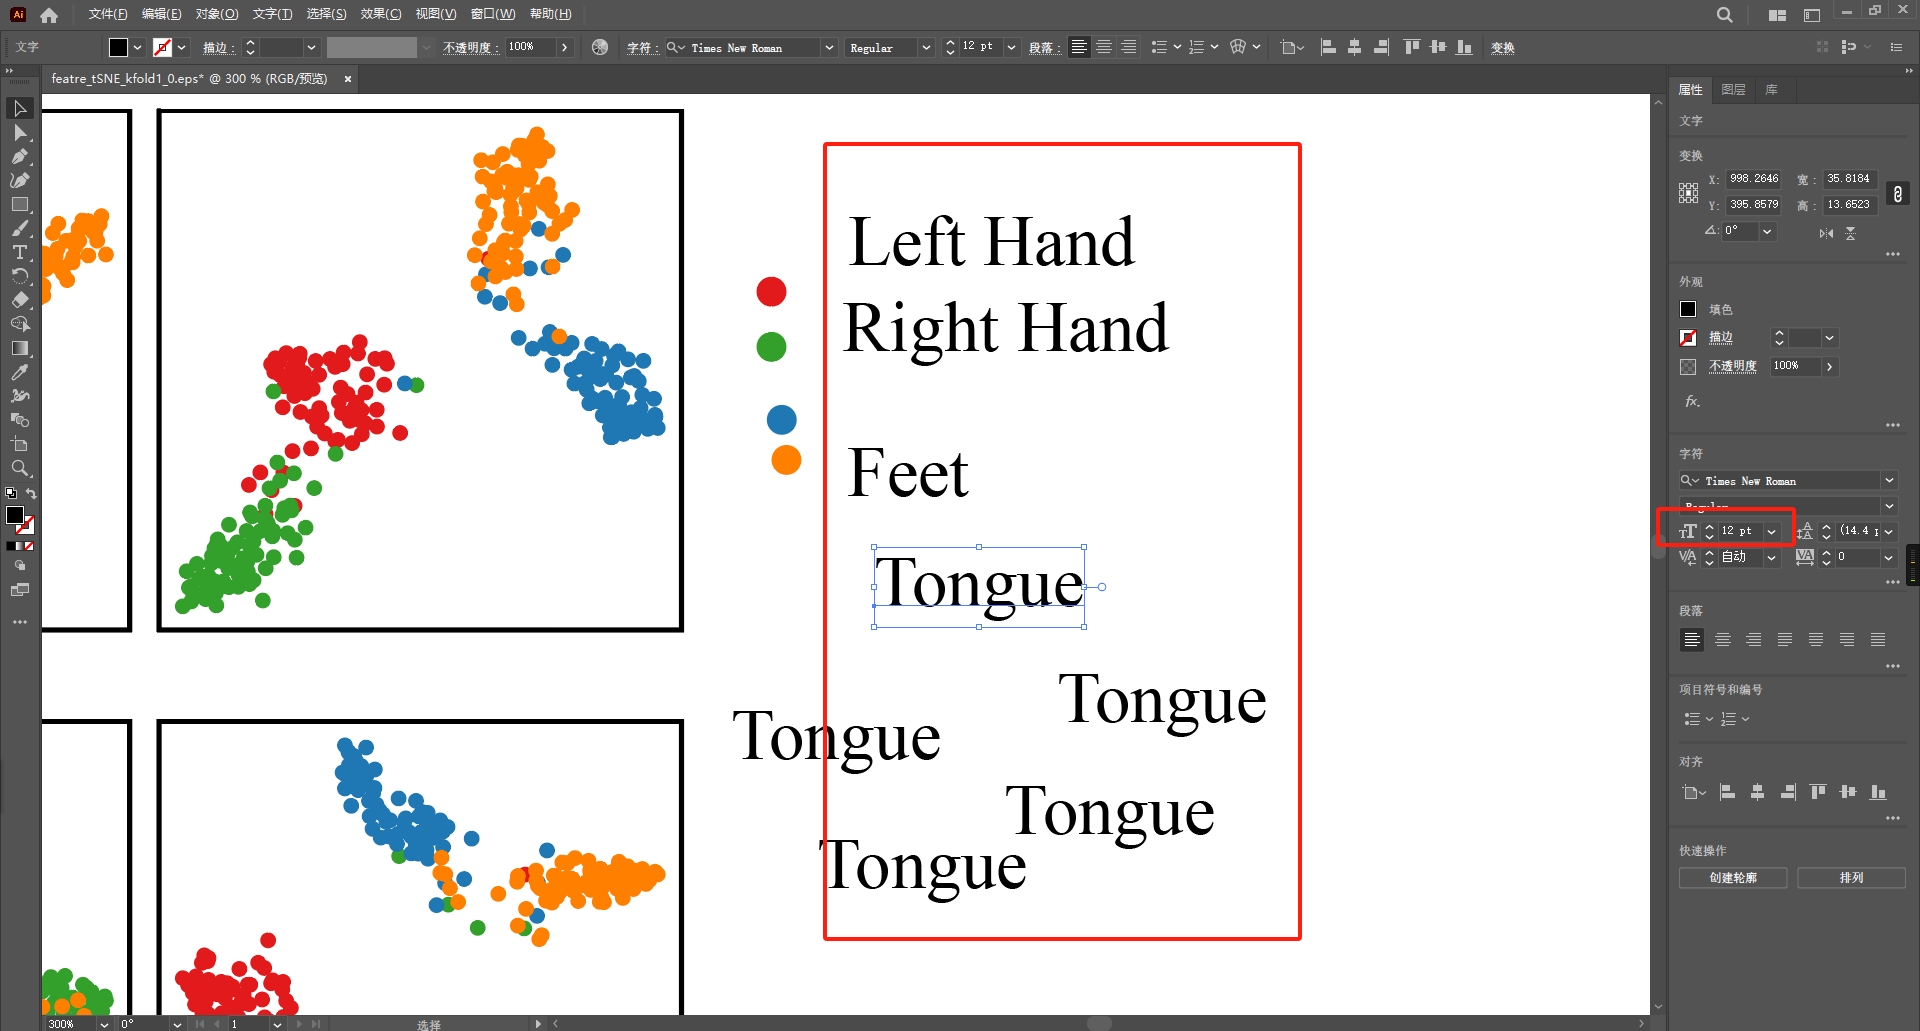1920x1031 pixels.
Task: Select the Shape Builder tool
Action: (x=20, y=324)
